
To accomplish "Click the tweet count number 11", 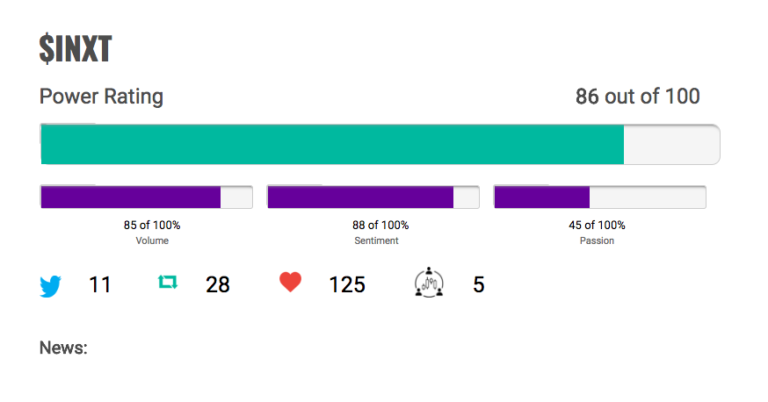I will click(100, 284).
